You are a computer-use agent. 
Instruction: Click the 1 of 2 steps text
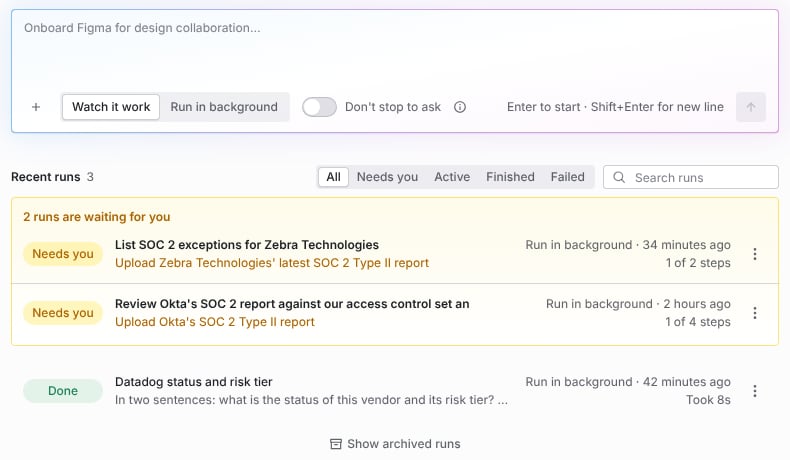click(x=698, y=263)
